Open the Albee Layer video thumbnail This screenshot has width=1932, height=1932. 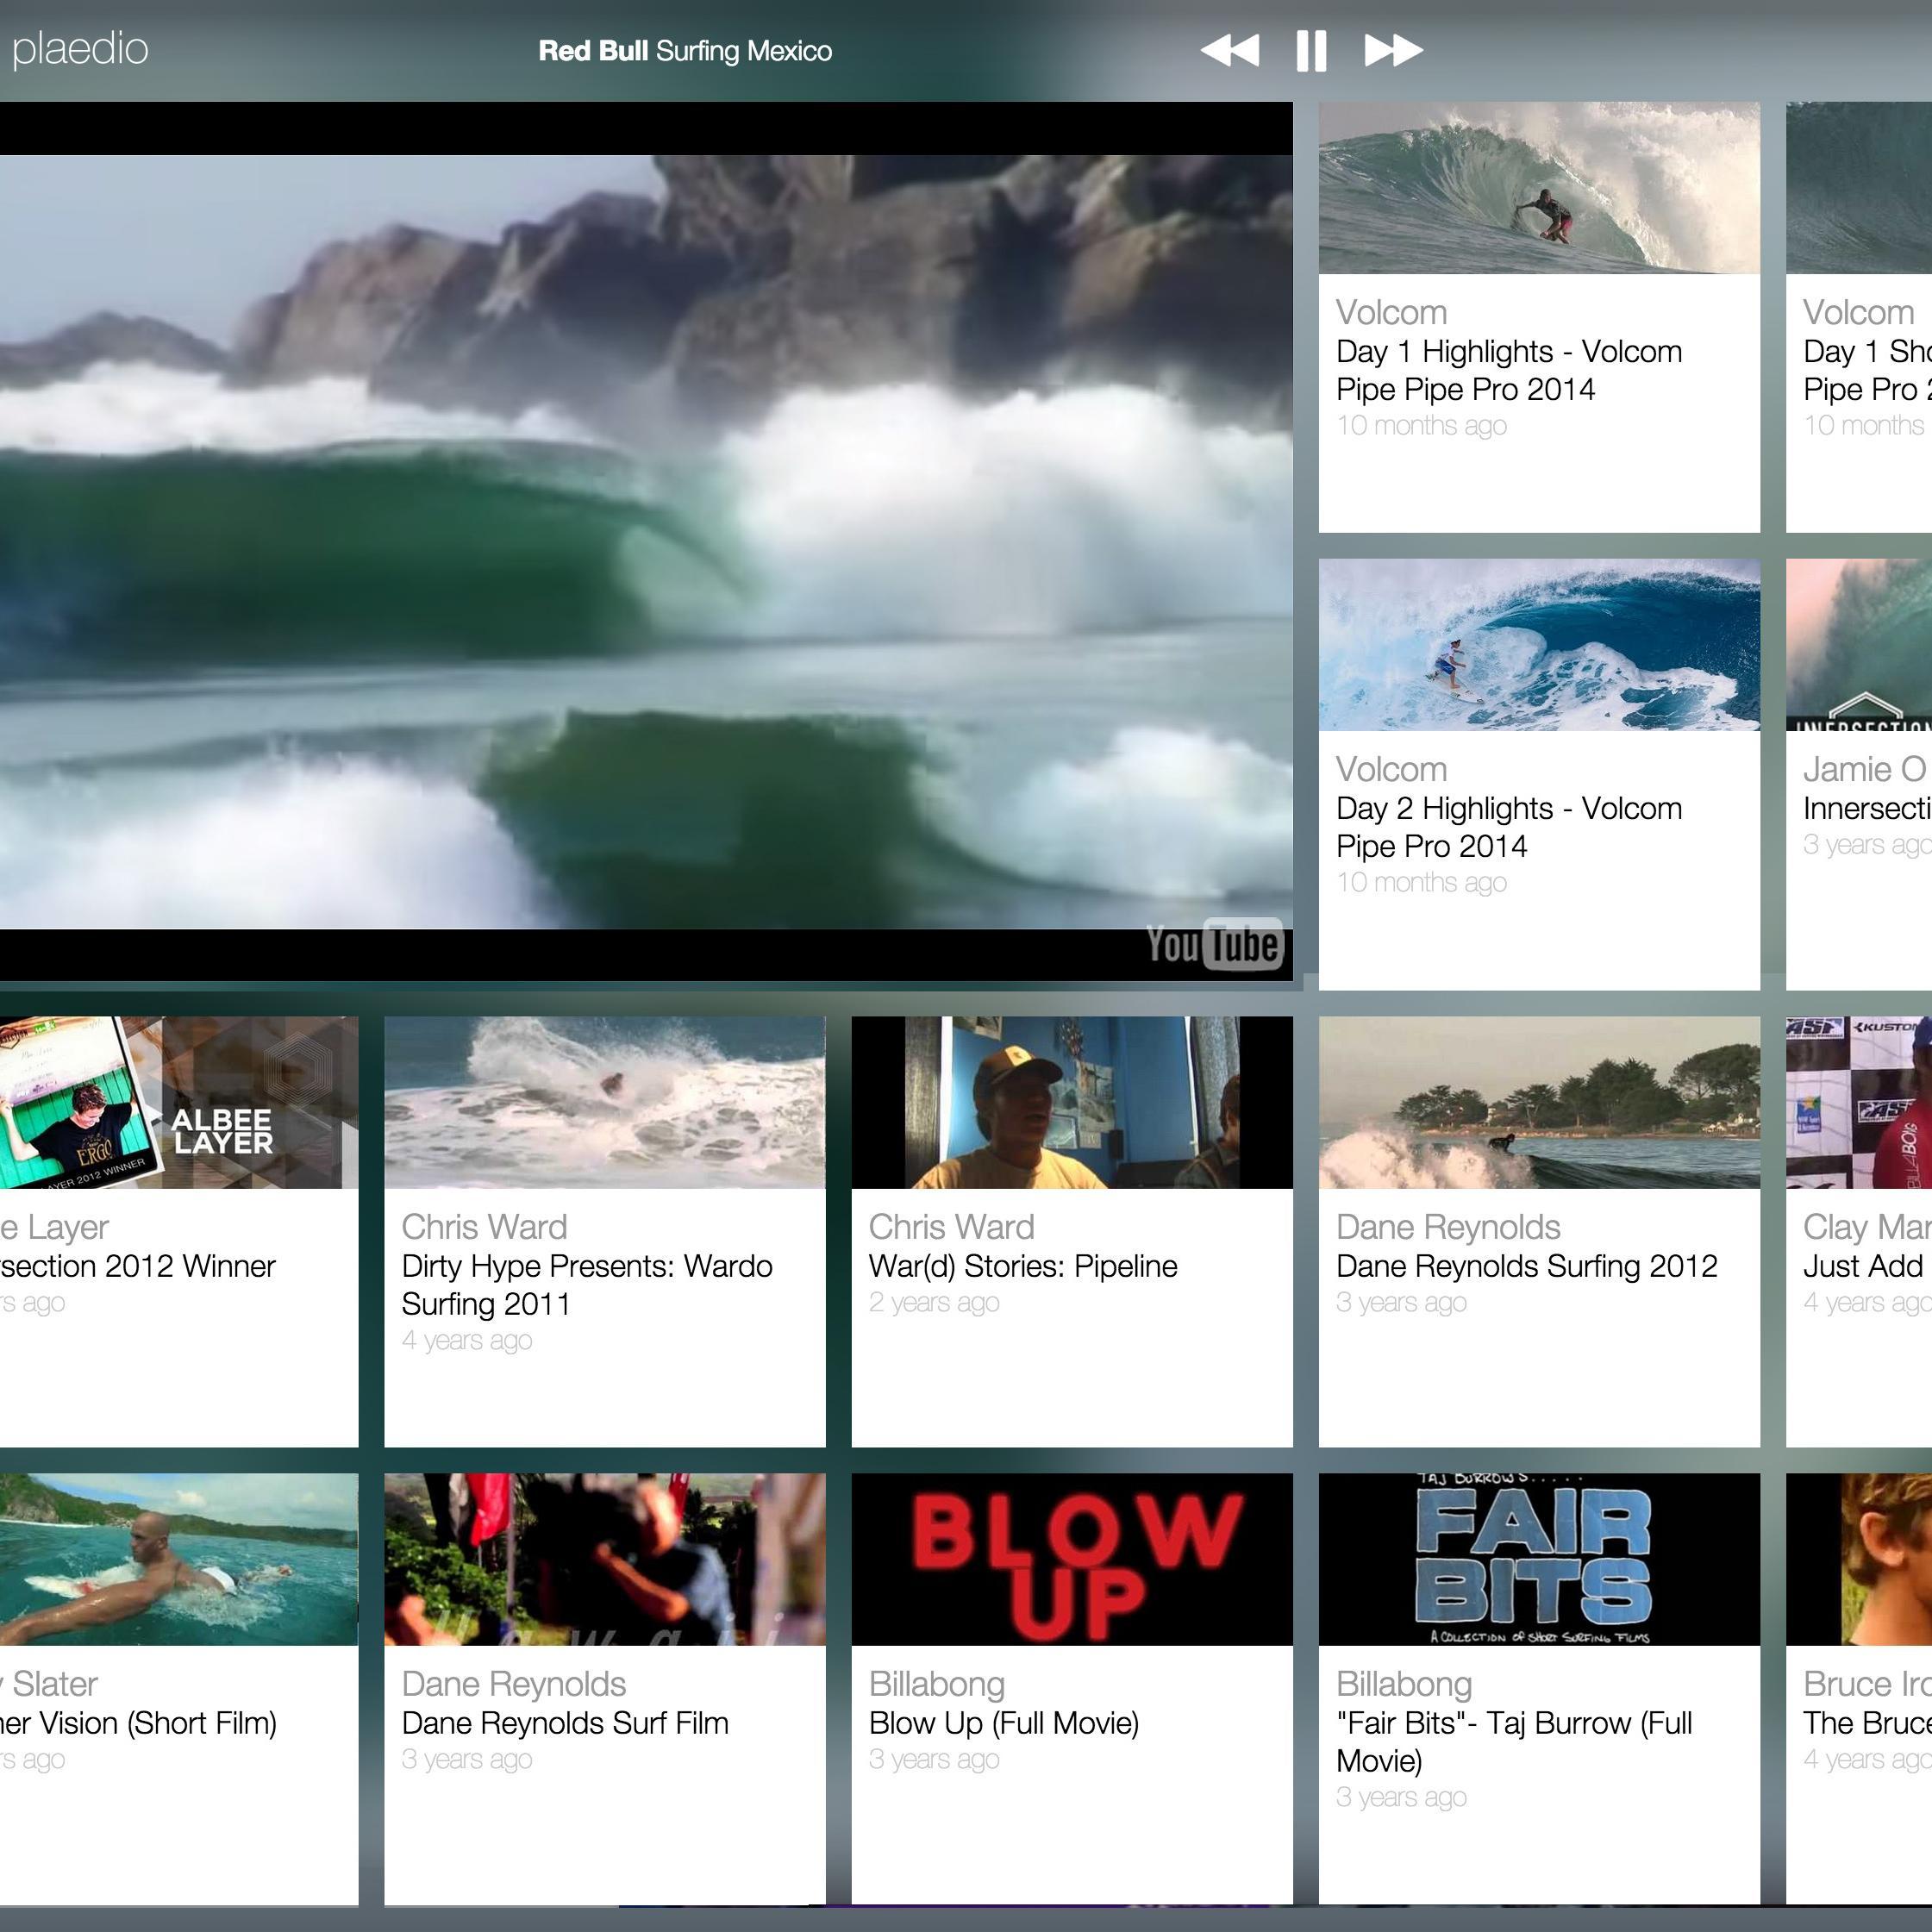(x=179, y=1103)
